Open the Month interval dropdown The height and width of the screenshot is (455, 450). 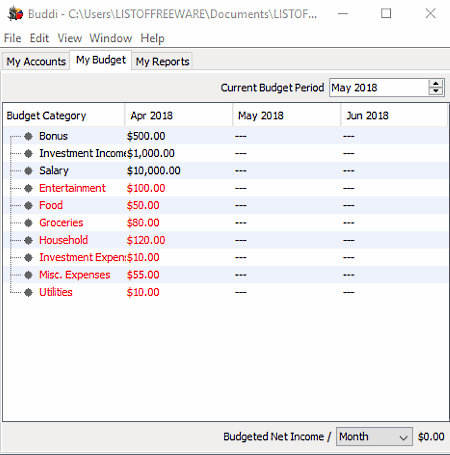point(374,437)
